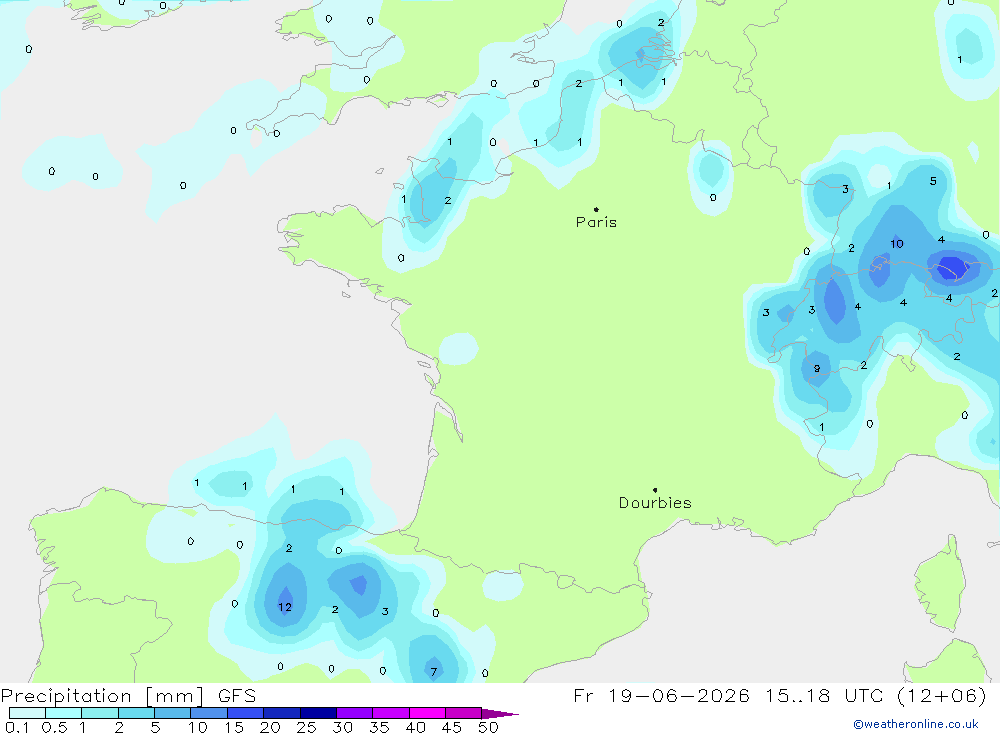Click the forecast date Fr 19-06-2026 text
The width and height of the screenshot is (1000, 733).
[661, 695]
